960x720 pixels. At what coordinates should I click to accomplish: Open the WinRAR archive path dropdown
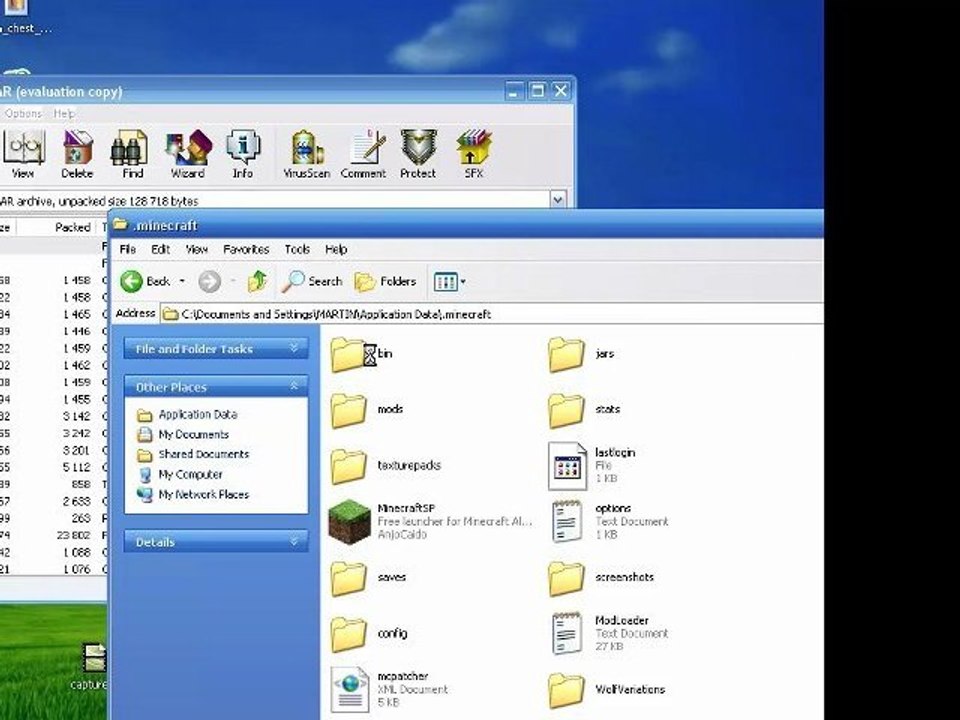tap(558, 200)
